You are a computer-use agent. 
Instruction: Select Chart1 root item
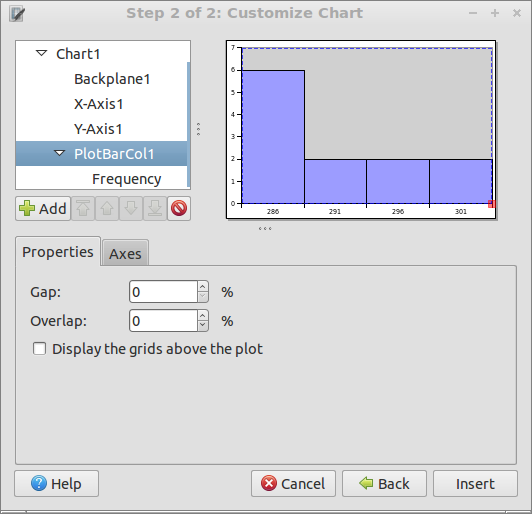click(x=78, y=54)
